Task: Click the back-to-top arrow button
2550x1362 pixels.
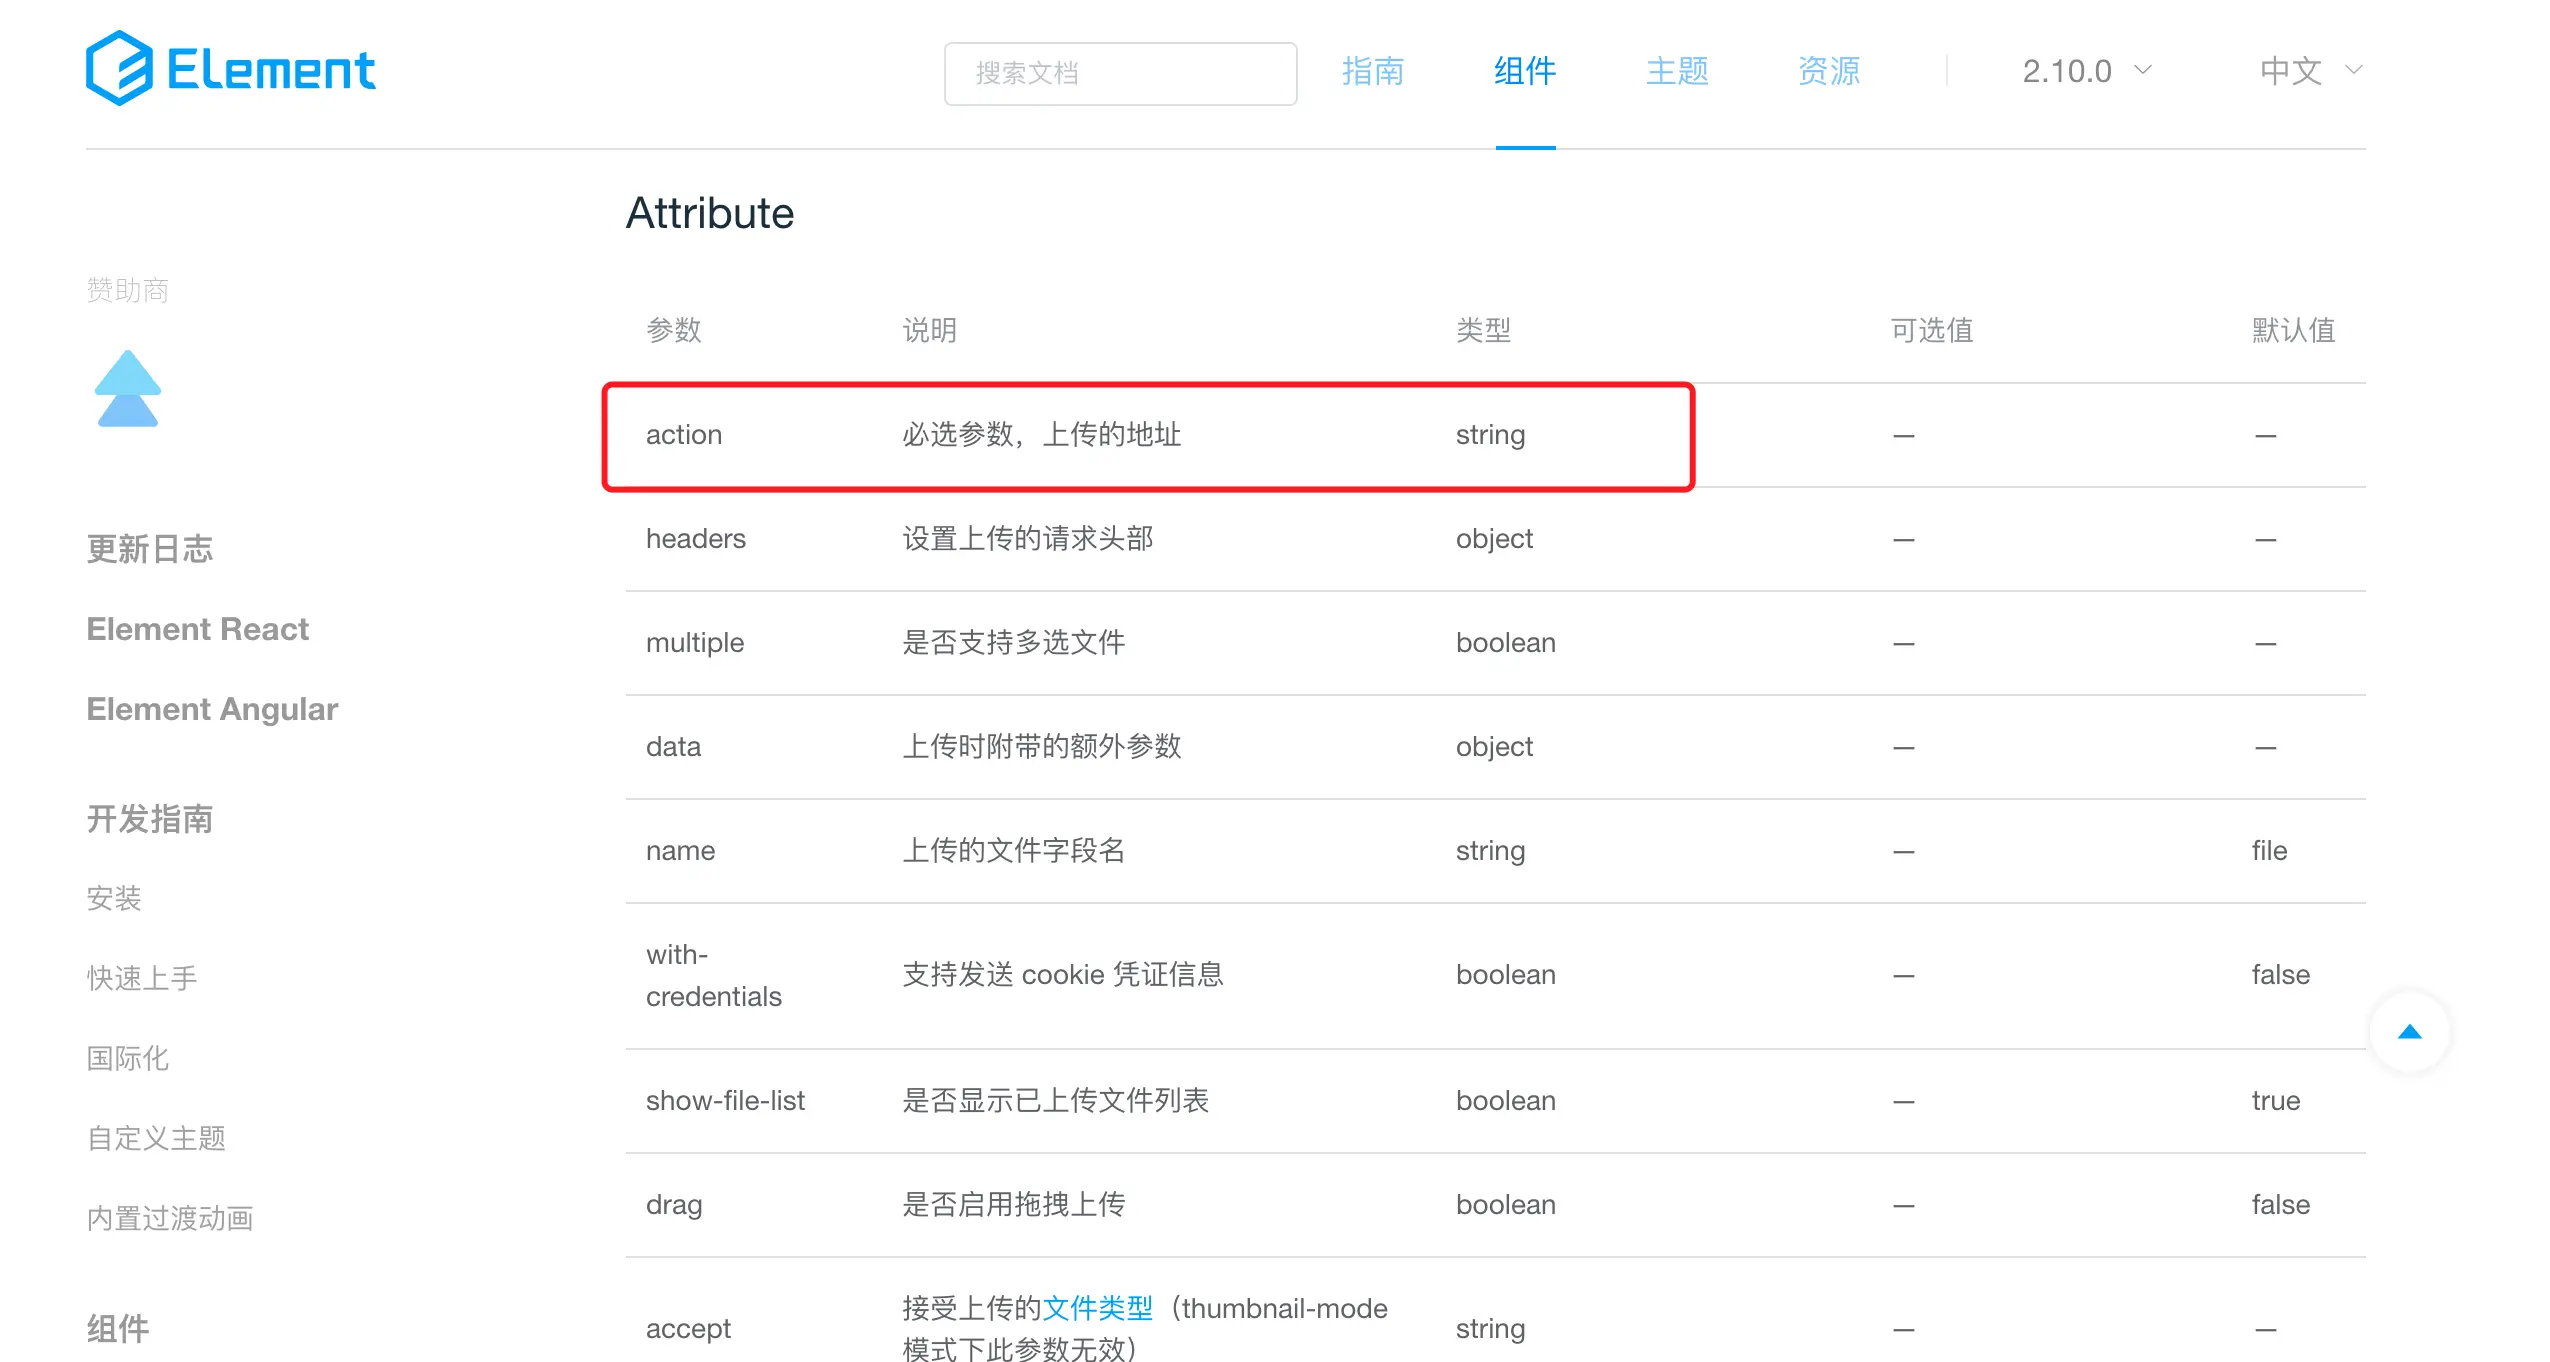Action: pos(2410,1032)
